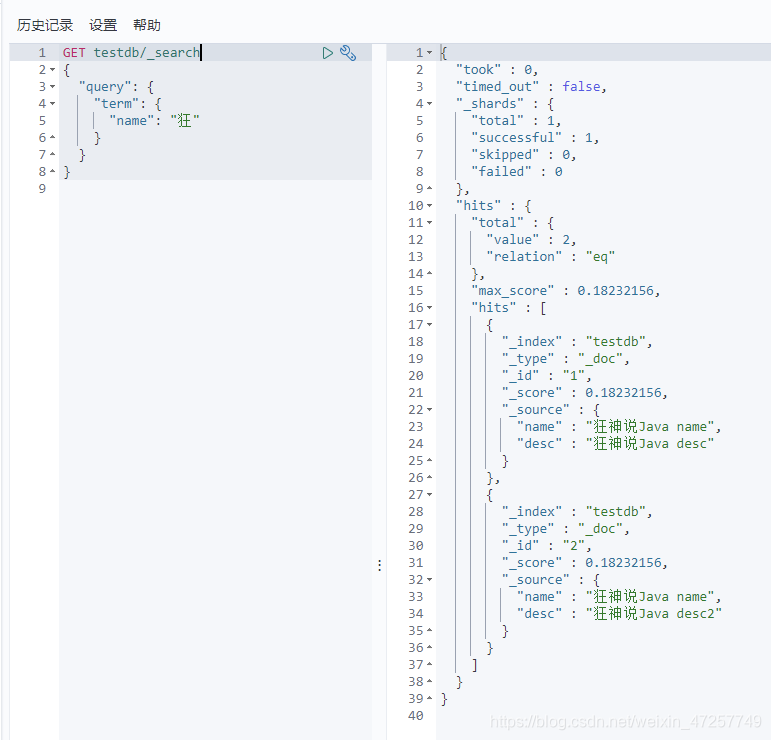
Task: Collapse "_source" block at line 32
Action: (430, 580)
